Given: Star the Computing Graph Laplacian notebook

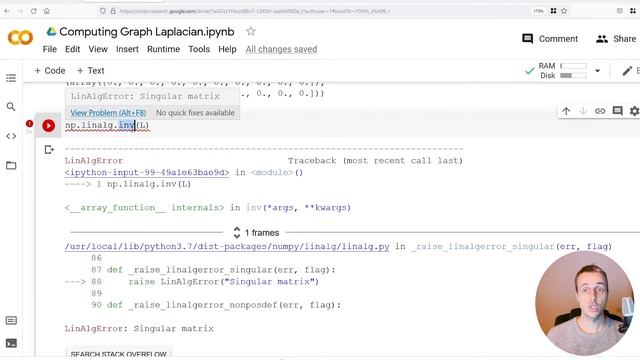Looking at the screenshot, I should [x=251, y=31].
